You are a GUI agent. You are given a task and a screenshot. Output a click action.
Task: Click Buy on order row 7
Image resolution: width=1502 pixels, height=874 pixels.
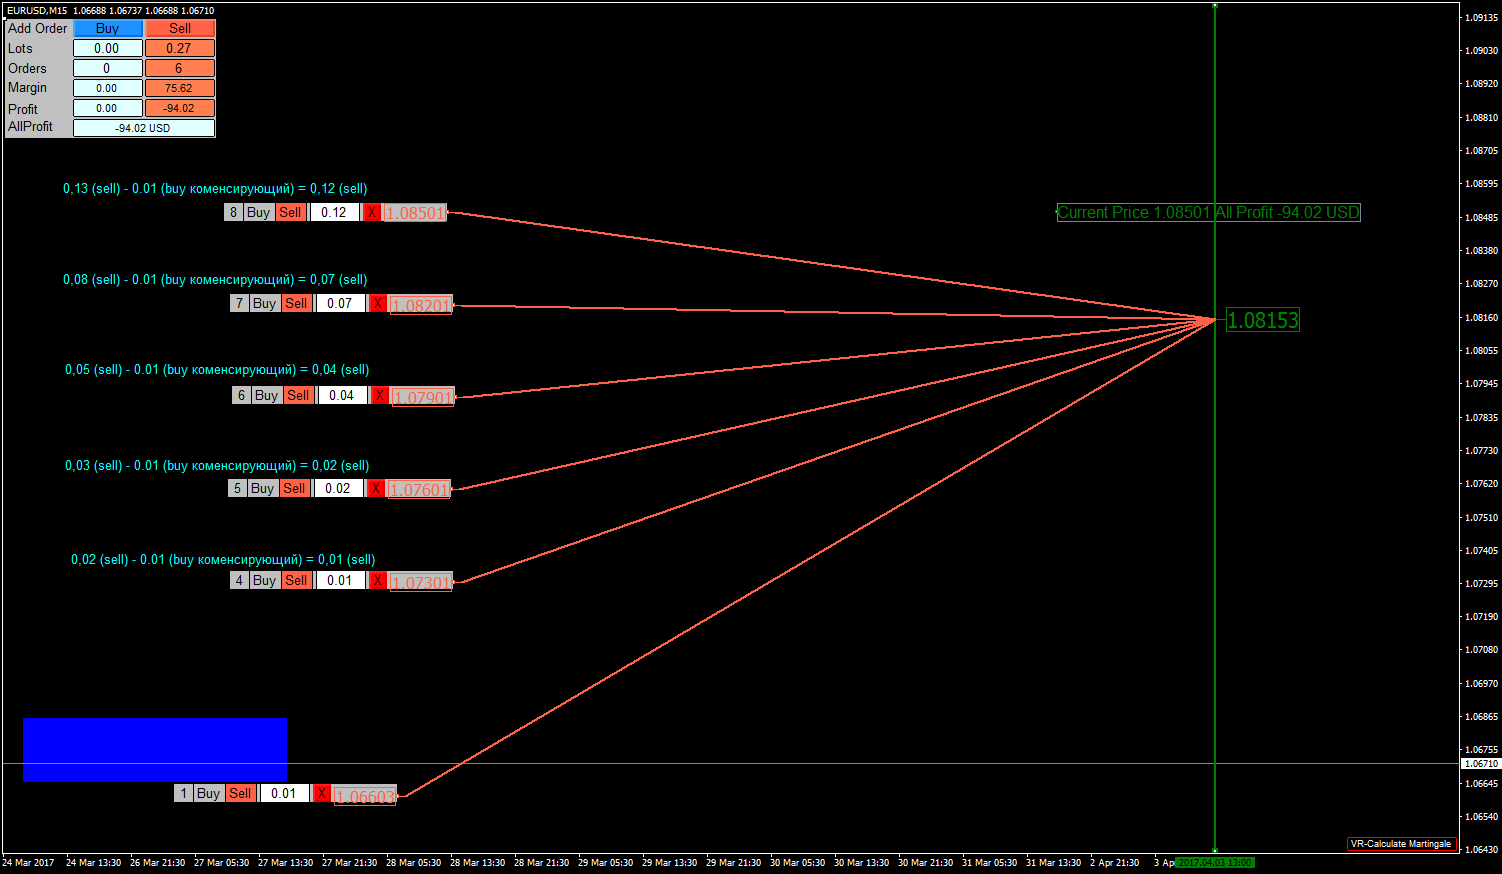click(265, 303)
